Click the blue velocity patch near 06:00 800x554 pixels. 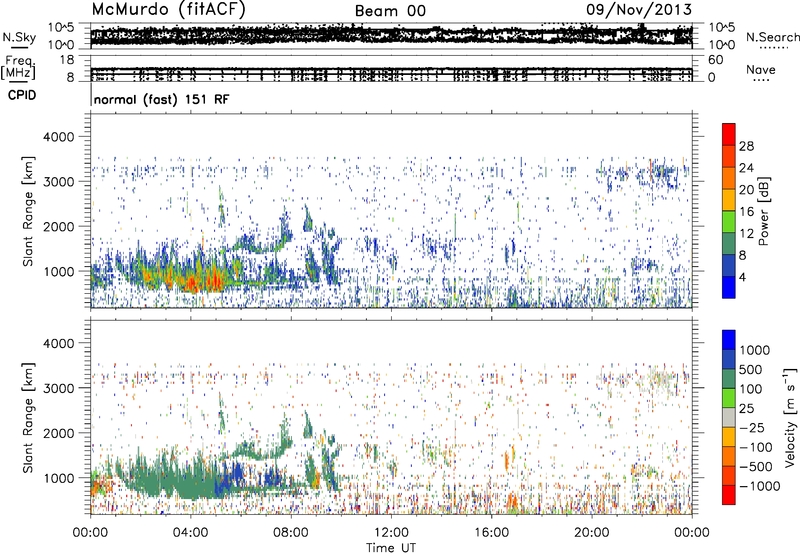click(x=235, y=474)
